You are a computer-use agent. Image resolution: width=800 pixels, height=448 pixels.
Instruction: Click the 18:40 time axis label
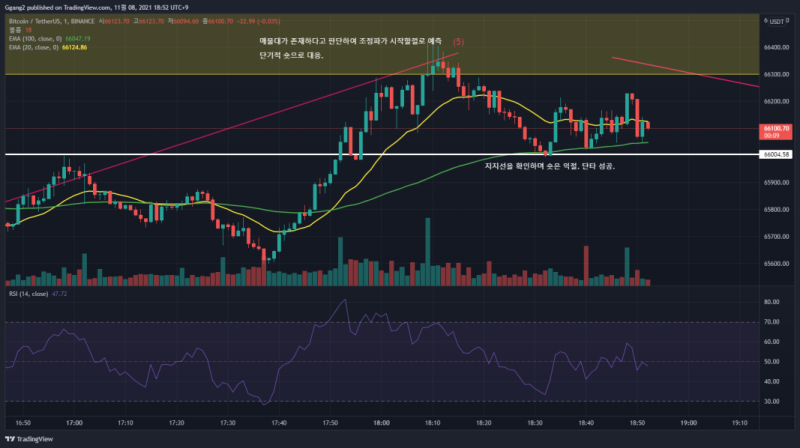(586, 423)
